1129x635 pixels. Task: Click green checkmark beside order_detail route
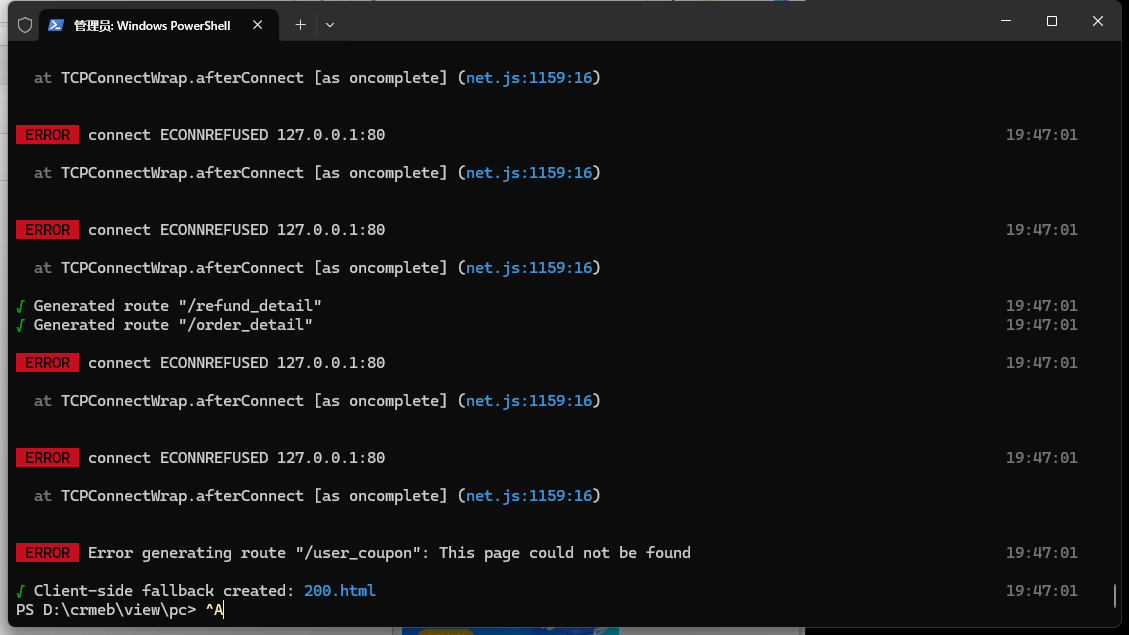[x=20, y=325]
